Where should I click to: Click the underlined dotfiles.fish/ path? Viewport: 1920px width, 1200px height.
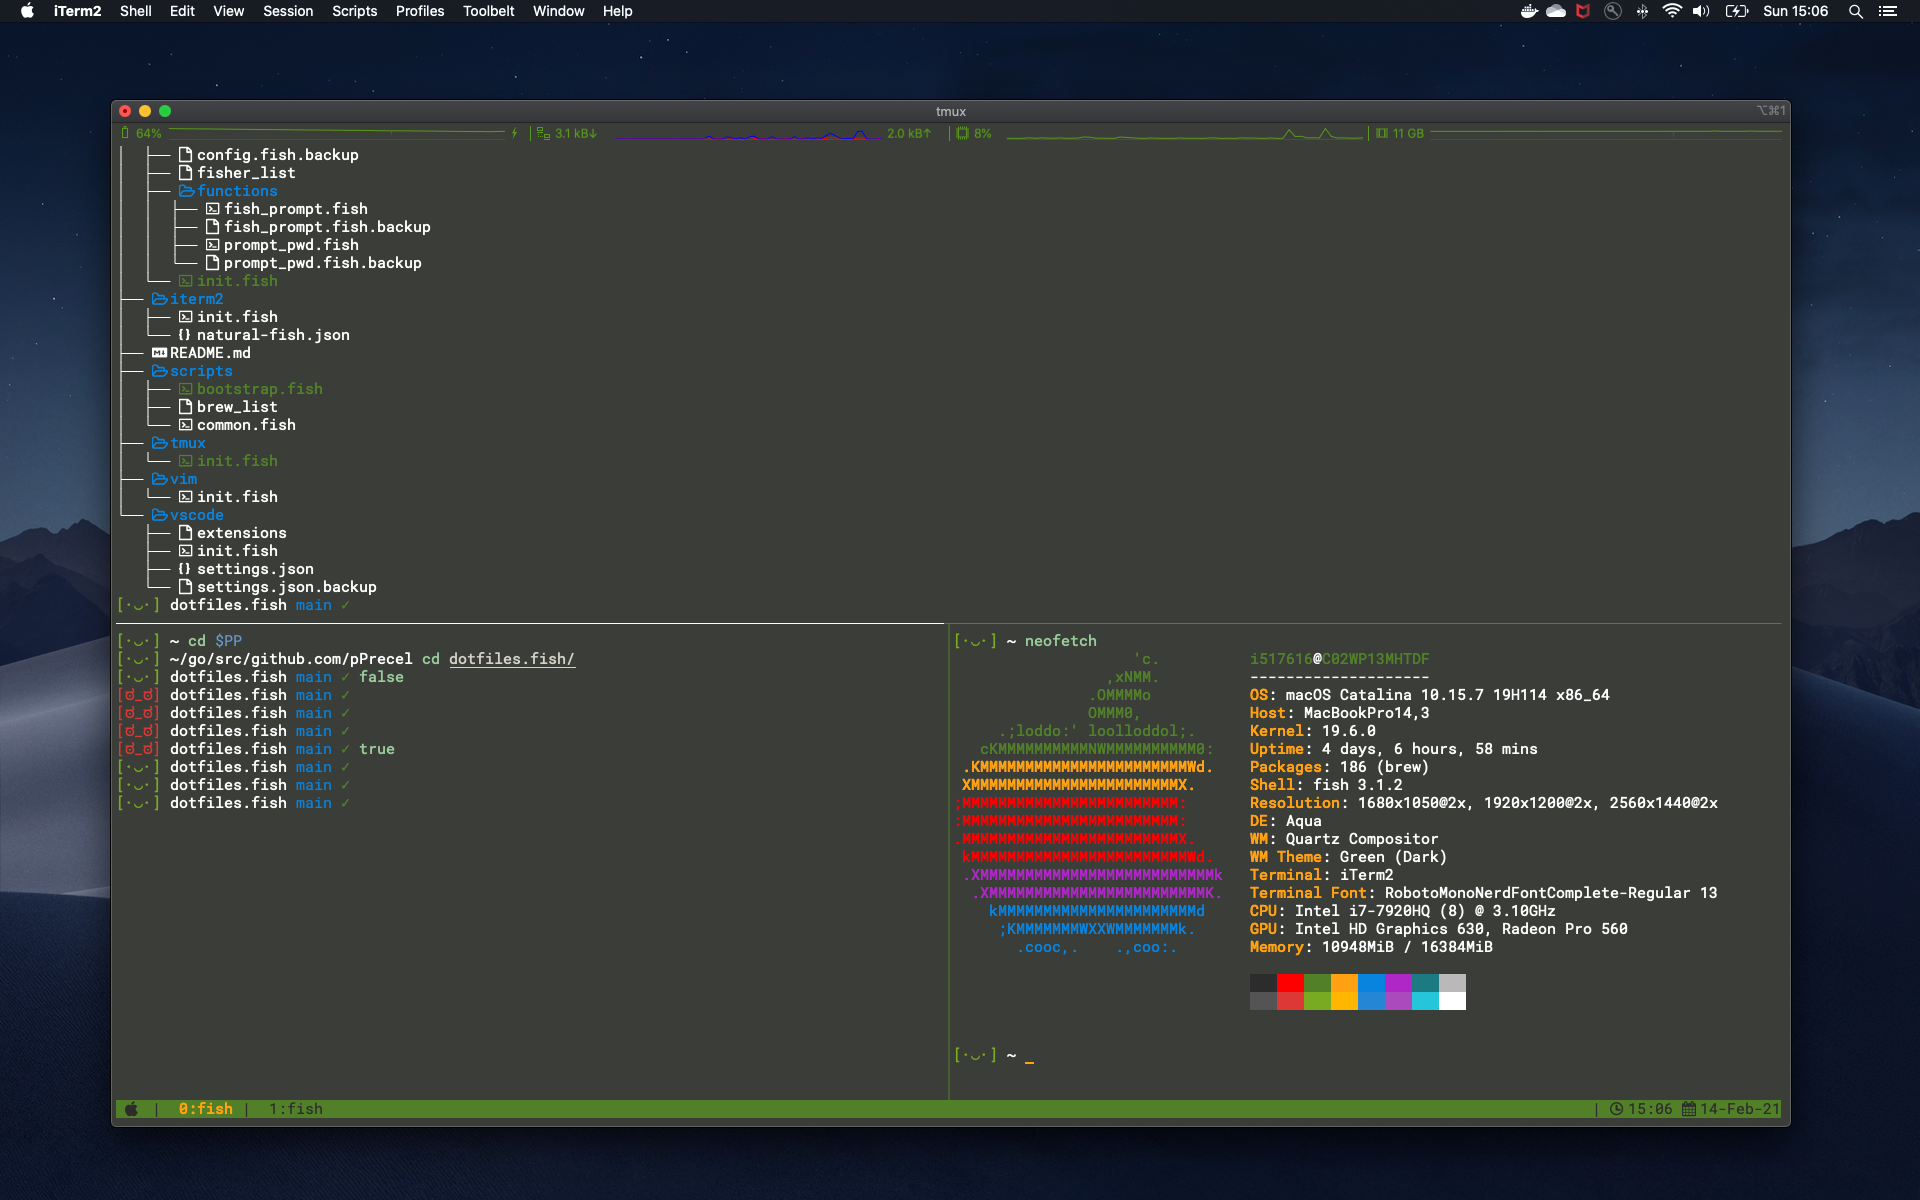coord(511,659)
